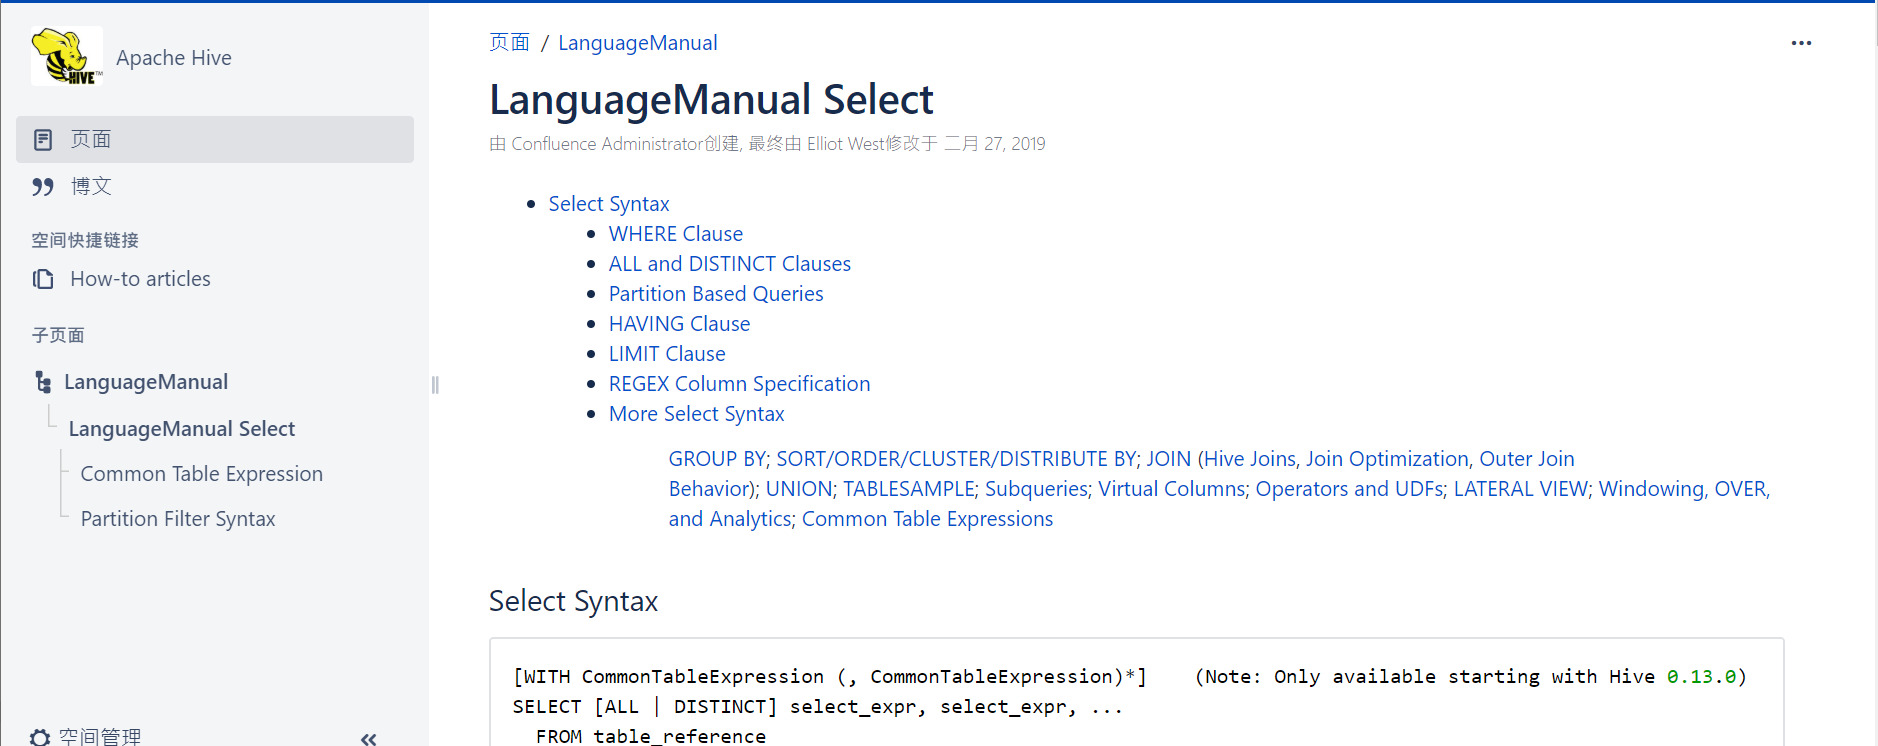The image size is (1878, 746).
Task: Open the LATERAL VIEW link
Action: click(1520, 489)
